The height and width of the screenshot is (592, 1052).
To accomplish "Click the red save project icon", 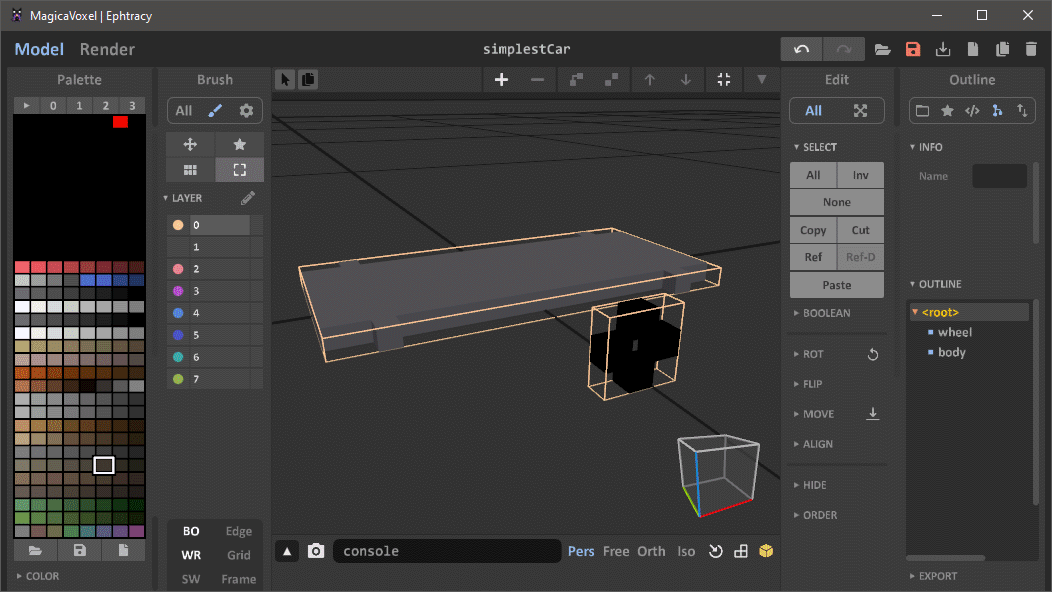I will coord(912,49).
